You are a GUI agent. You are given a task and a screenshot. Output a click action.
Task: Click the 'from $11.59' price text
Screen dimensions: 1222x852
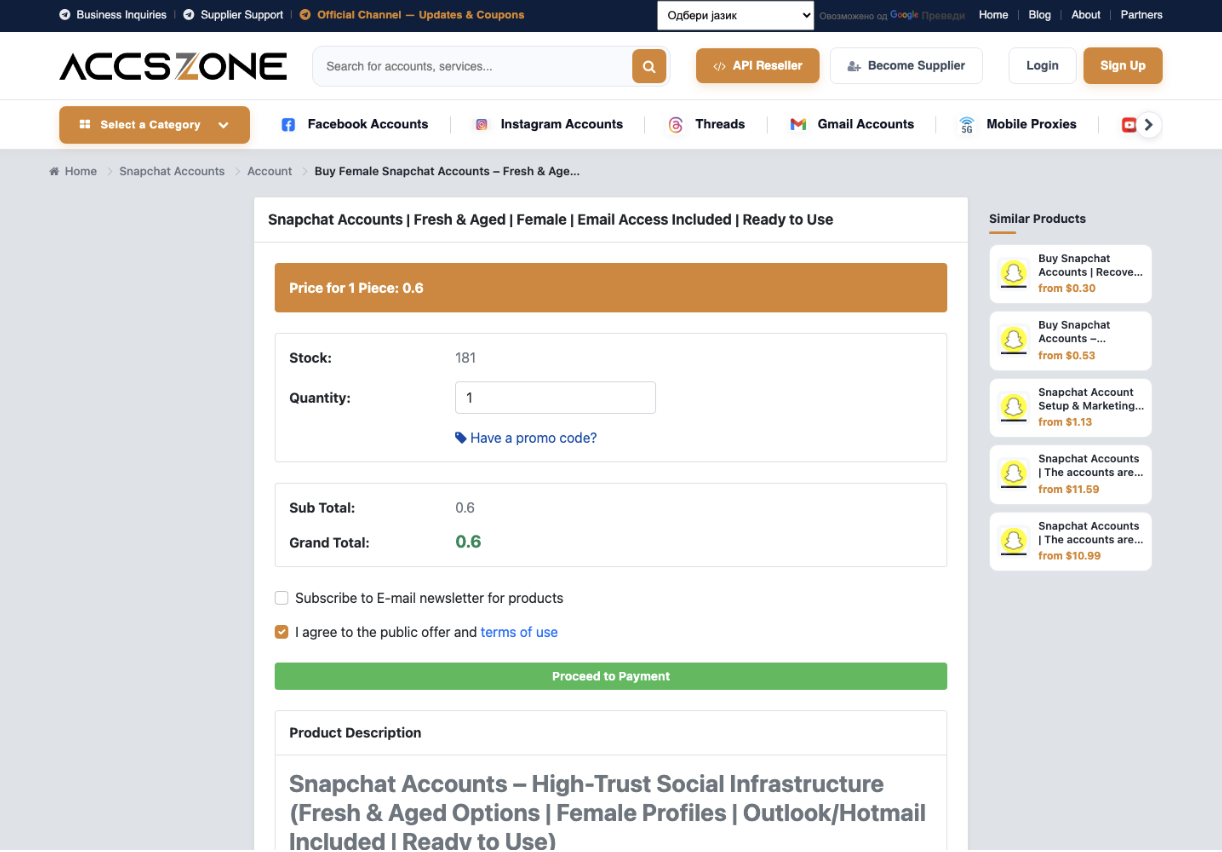[x=1068, y=489]
